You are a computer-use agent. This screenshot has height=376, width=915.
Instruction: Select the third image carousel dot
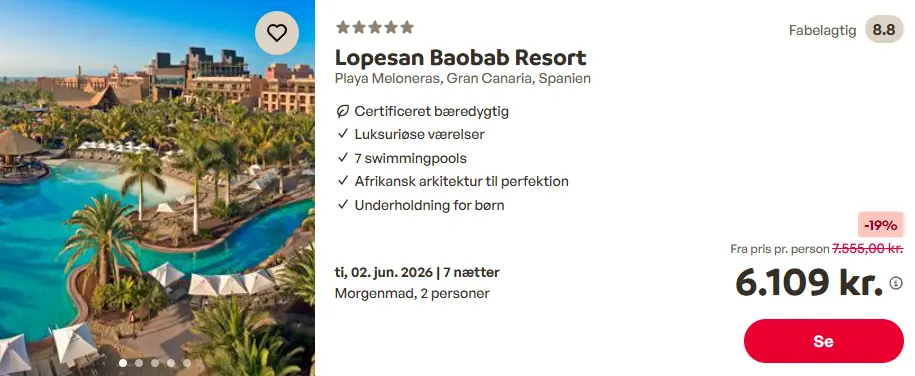click(x=155, y=363)
